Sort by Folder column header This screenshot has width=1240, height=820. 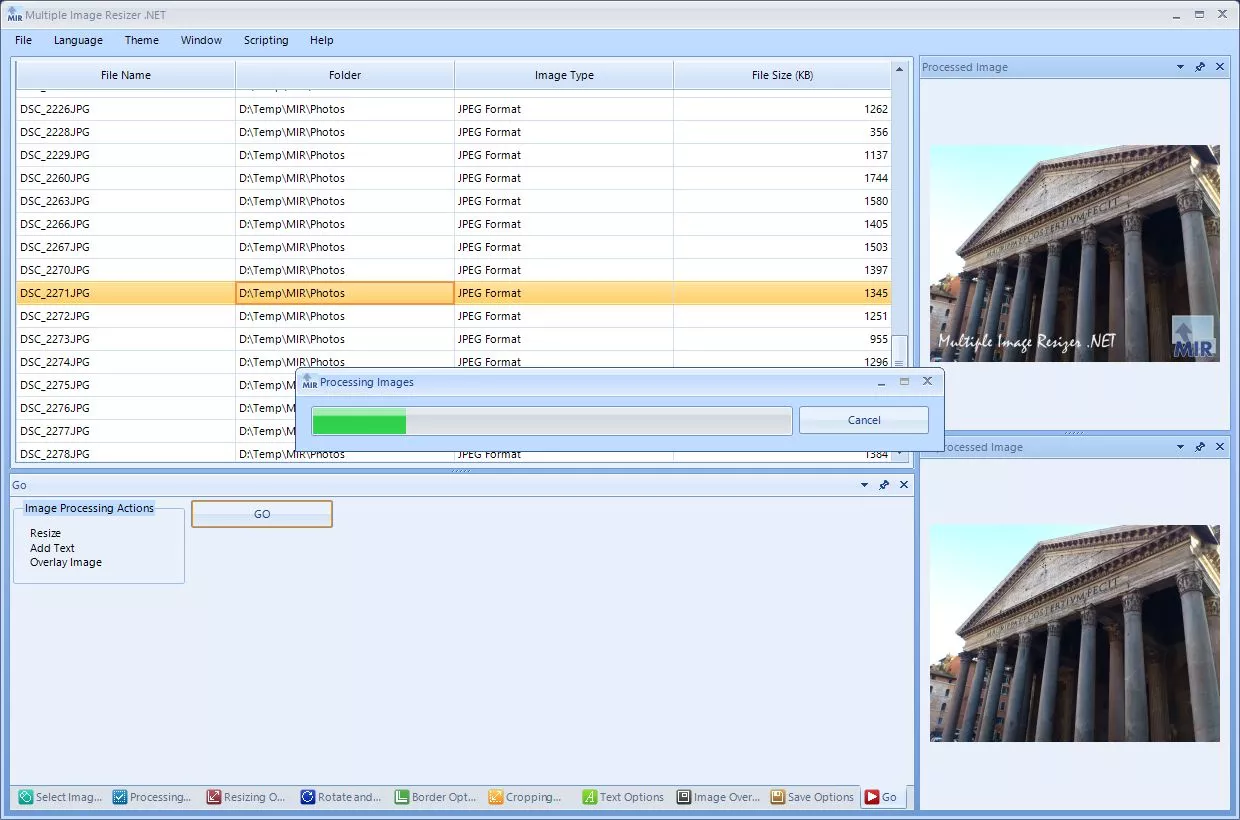point(345,75)
